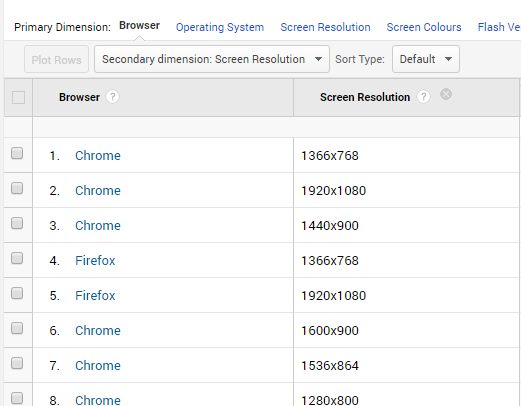The width and height of the screenshot is (521, 406).
Task: Switch primary dimension to Screen Resolution
Action: tap(325, 27)
